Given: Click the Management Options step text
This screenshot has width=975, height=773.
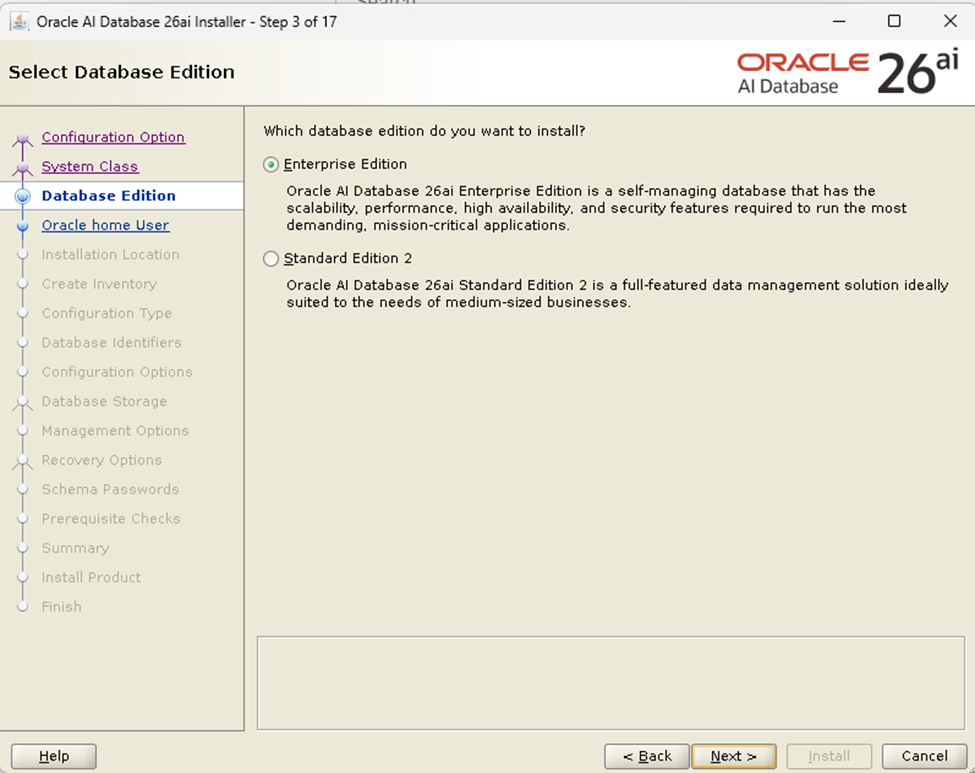Looking at the screenshot, I should click(x=115, y=430).
